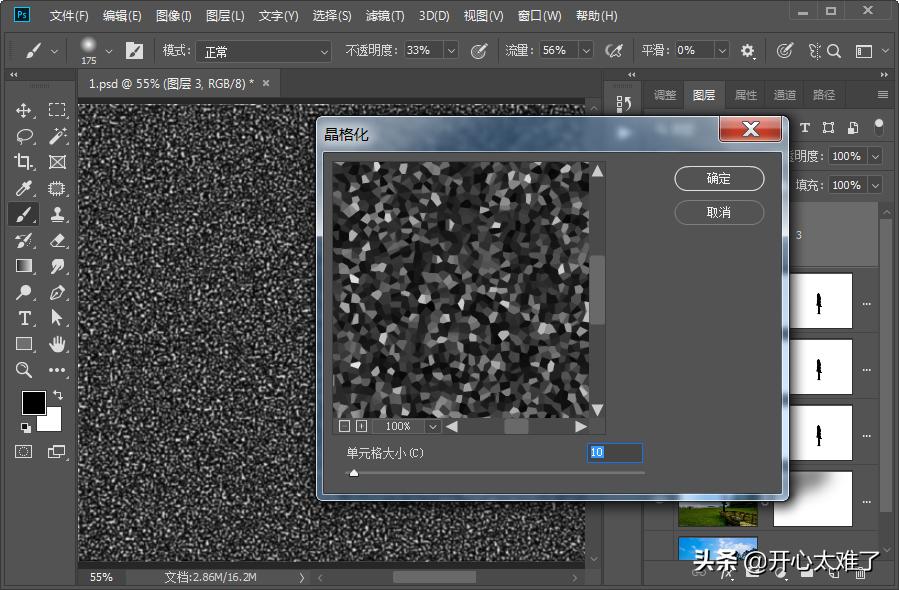
Task: Click the cell size input showing 10
Action: point(615,453)
